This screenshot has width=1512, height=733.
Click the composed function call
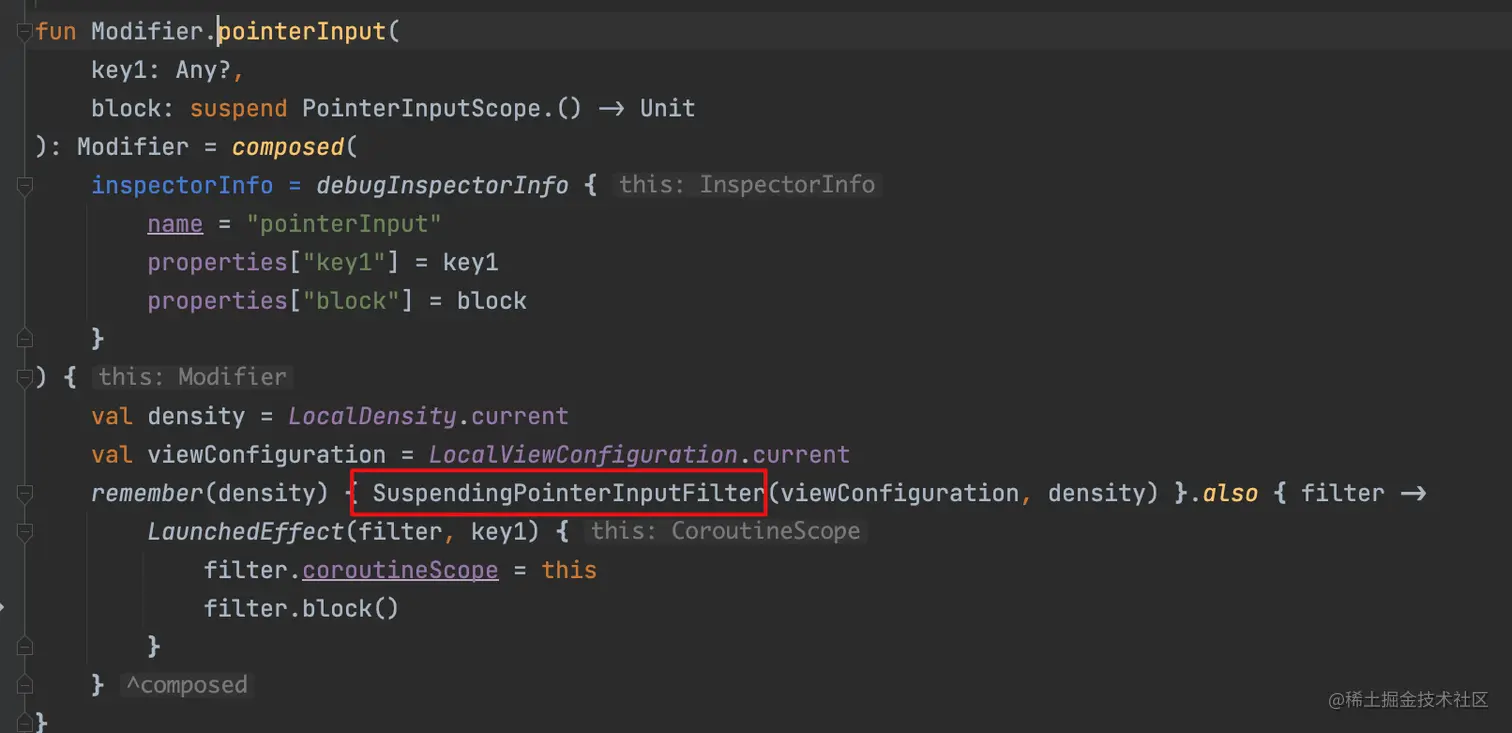pos(288,147)
